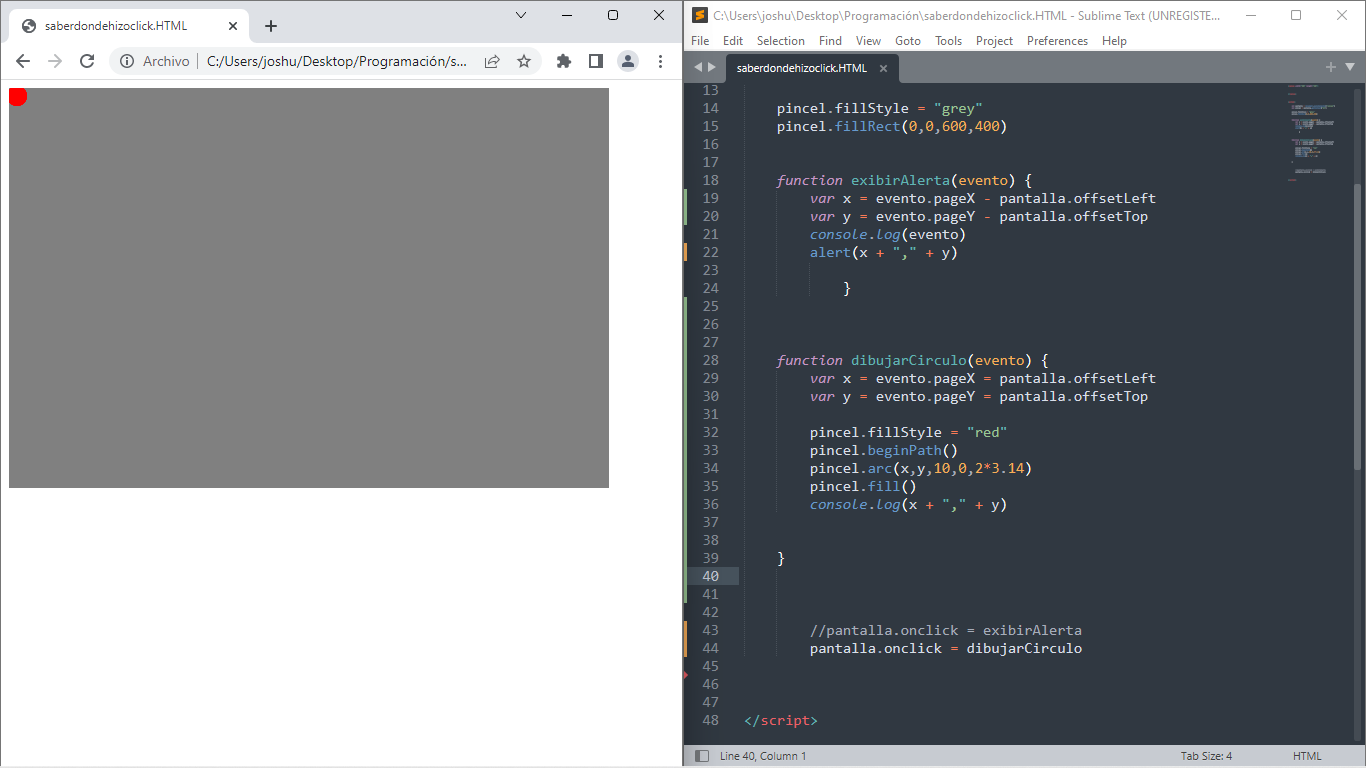Viewport: 1366px width, 768px height.
Task: Click dibujarCirculo in the function definition
Action: click(x=909, y=360)
